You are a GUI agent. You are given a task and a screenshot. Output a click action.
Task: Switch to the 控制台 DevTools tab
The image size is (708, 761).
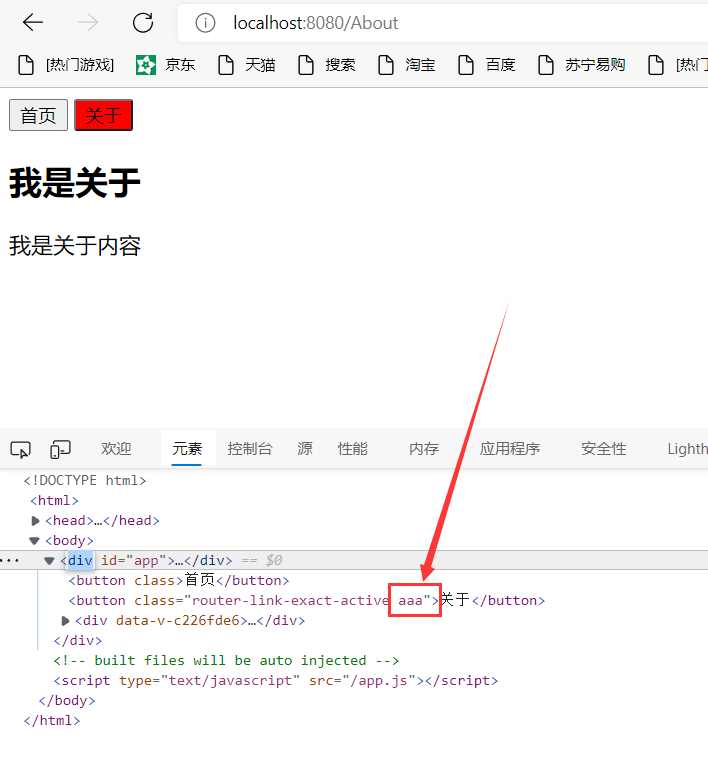(250, 449)
